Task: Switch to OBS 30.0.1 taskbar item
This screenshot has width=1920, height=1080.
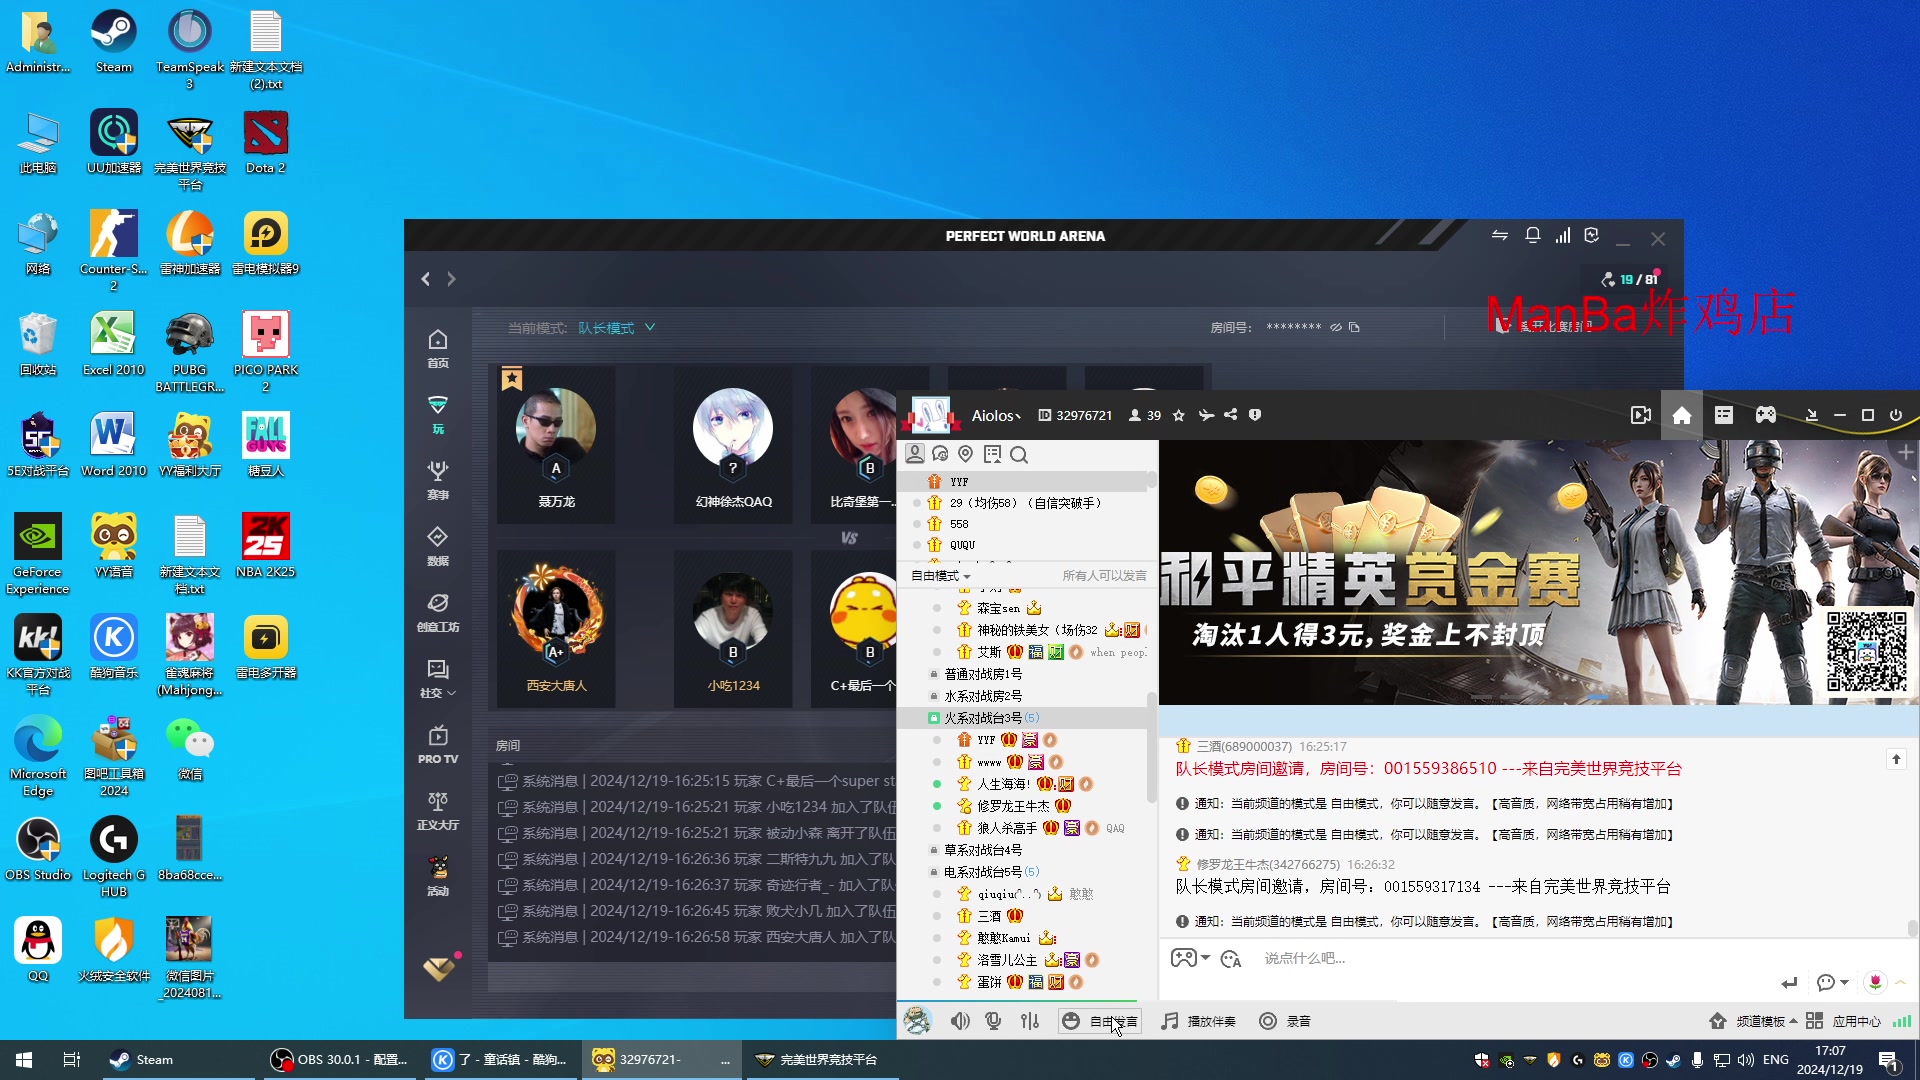Action: point(341,1060)
